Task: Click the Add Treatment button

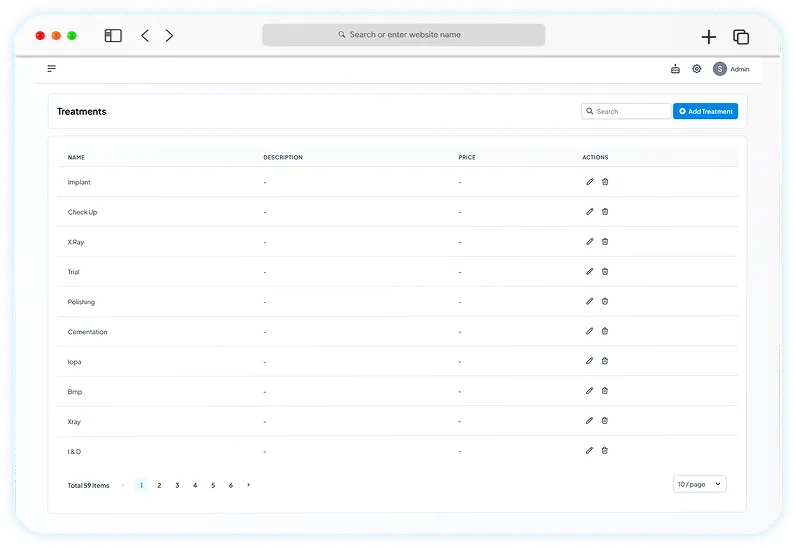Action: pyautogui.click(x=705, y=111)
